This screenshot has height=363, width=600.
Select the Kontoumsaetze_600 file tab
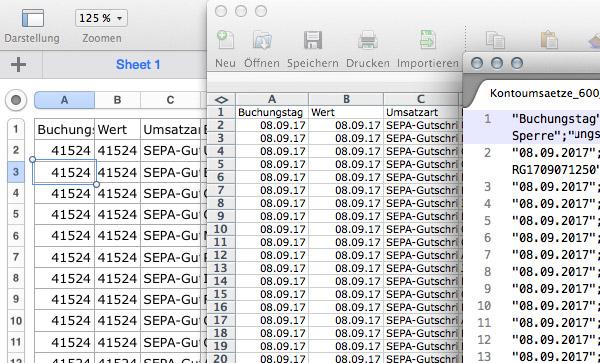[x=545, y=93]
